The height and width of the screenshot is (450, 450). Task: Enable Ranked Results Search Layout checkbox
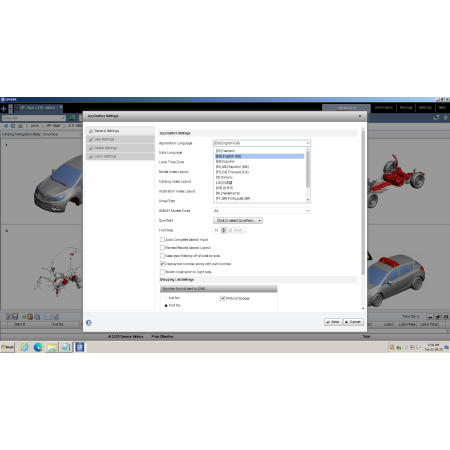click(162, 248)
